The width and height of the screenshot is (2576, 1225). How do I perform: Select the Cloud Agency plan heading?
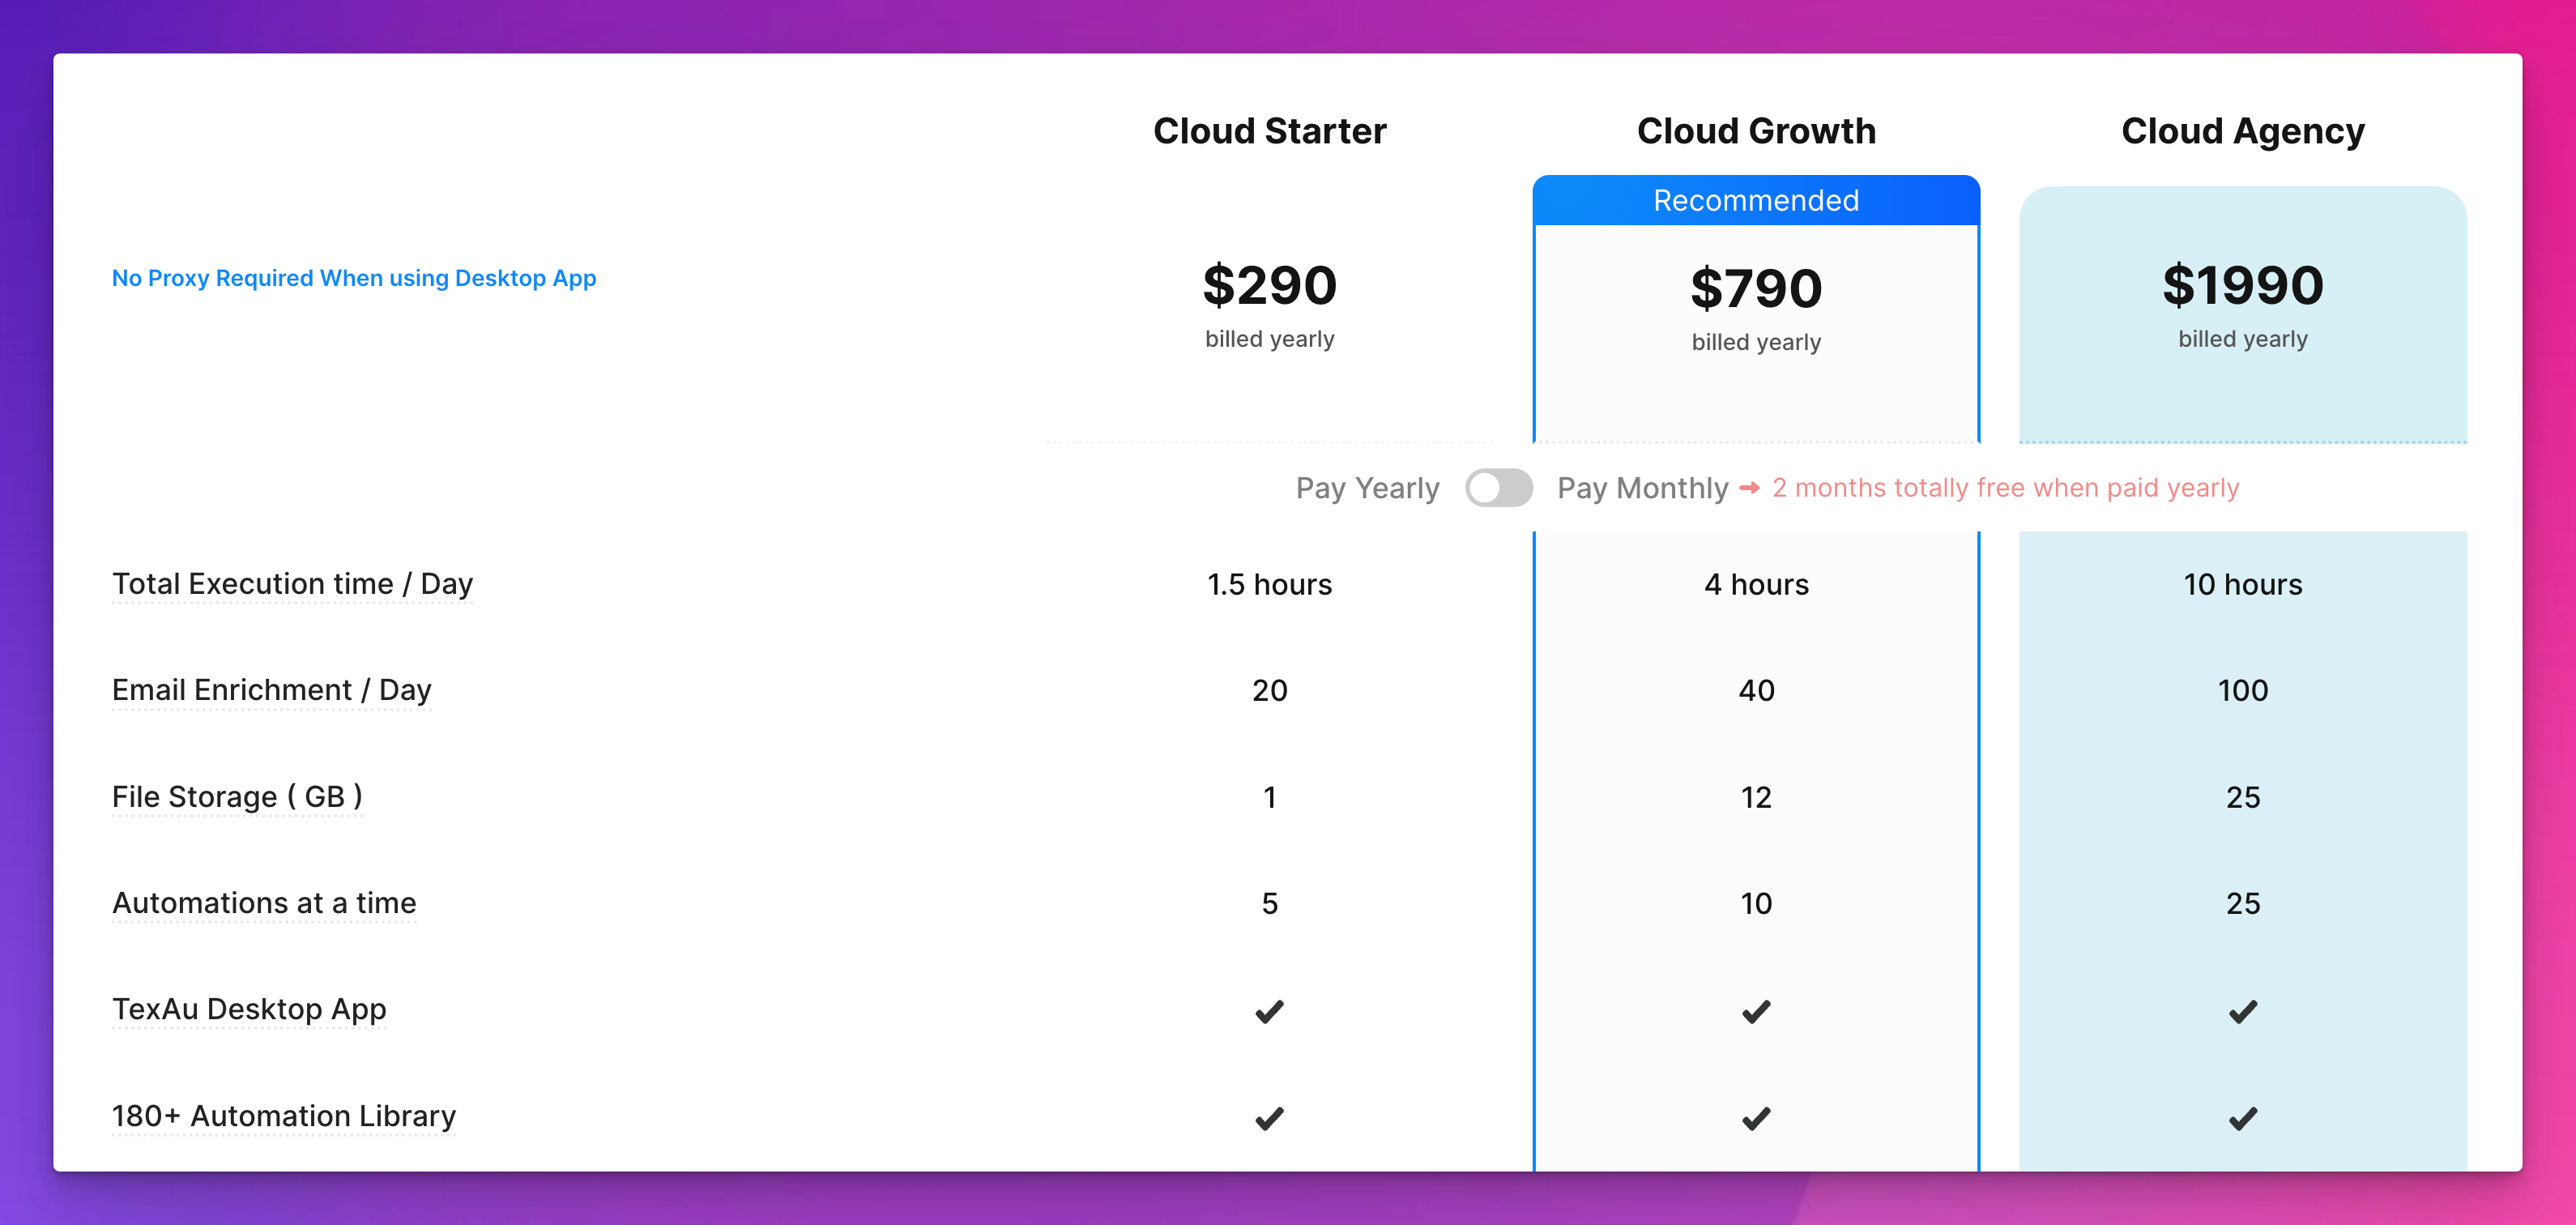point(2242,131)
